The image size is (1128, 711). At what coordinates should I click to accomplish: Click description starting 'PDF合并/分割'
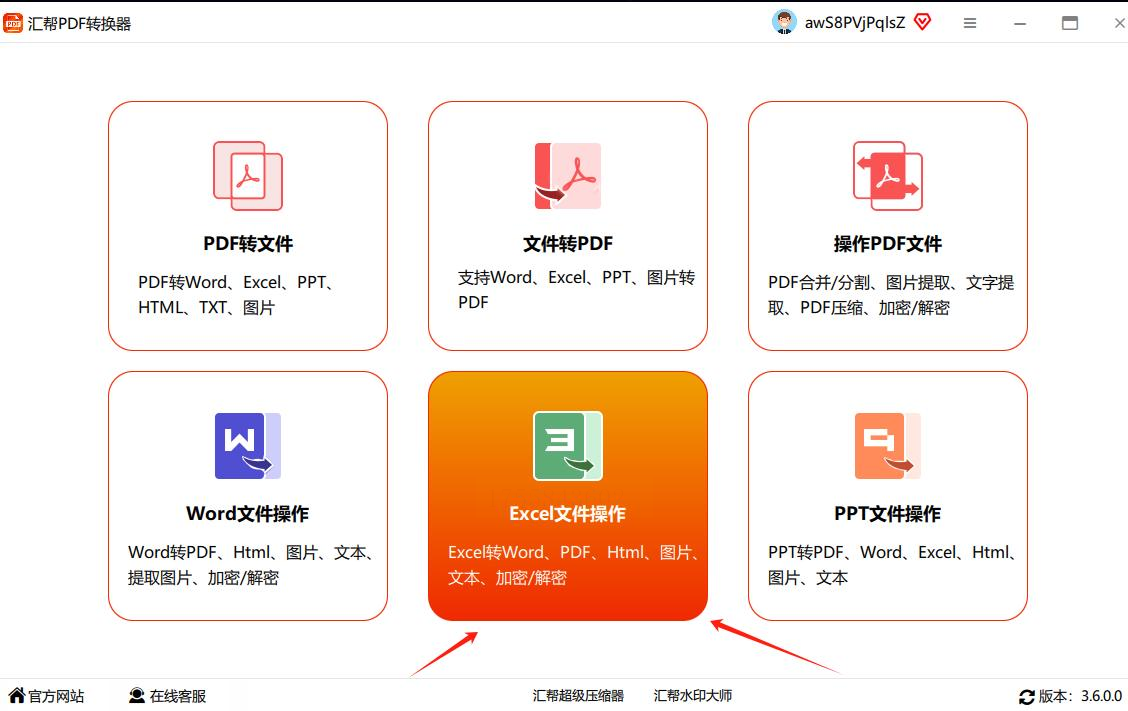[x=891, y=295]
